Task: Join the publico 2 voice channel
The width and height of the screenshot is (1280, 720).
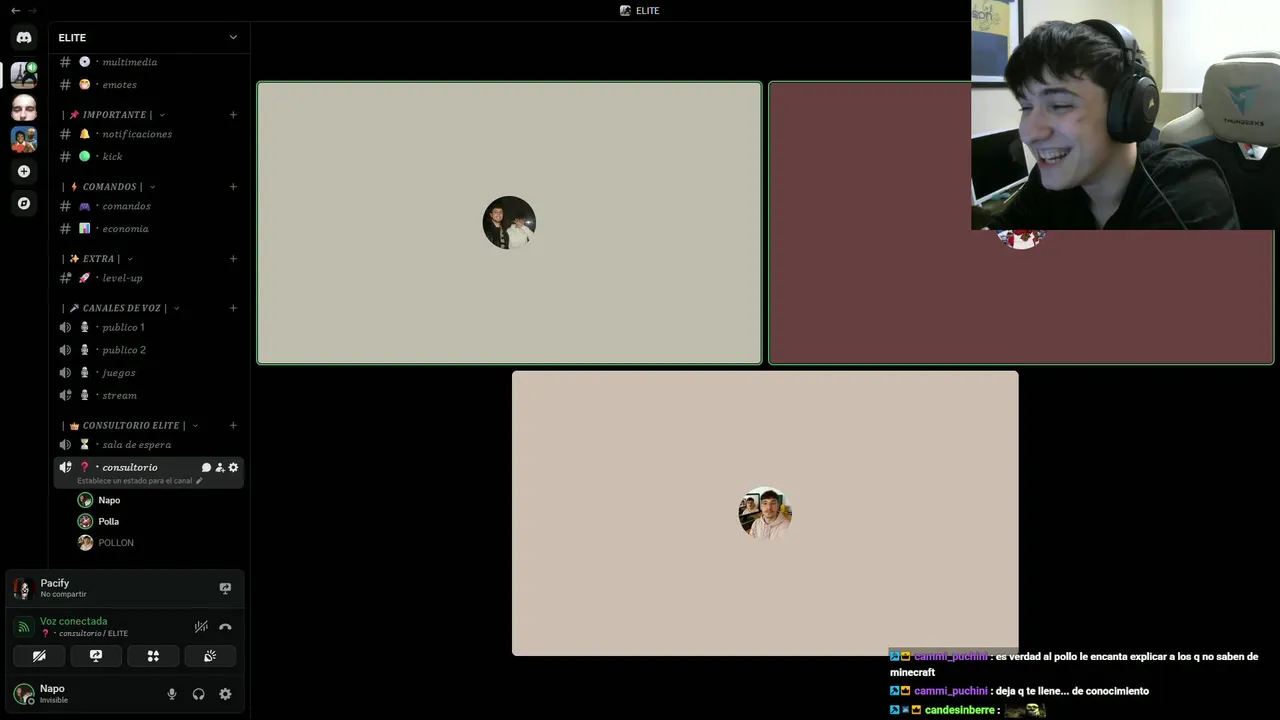Action: [x=148, y=350]
